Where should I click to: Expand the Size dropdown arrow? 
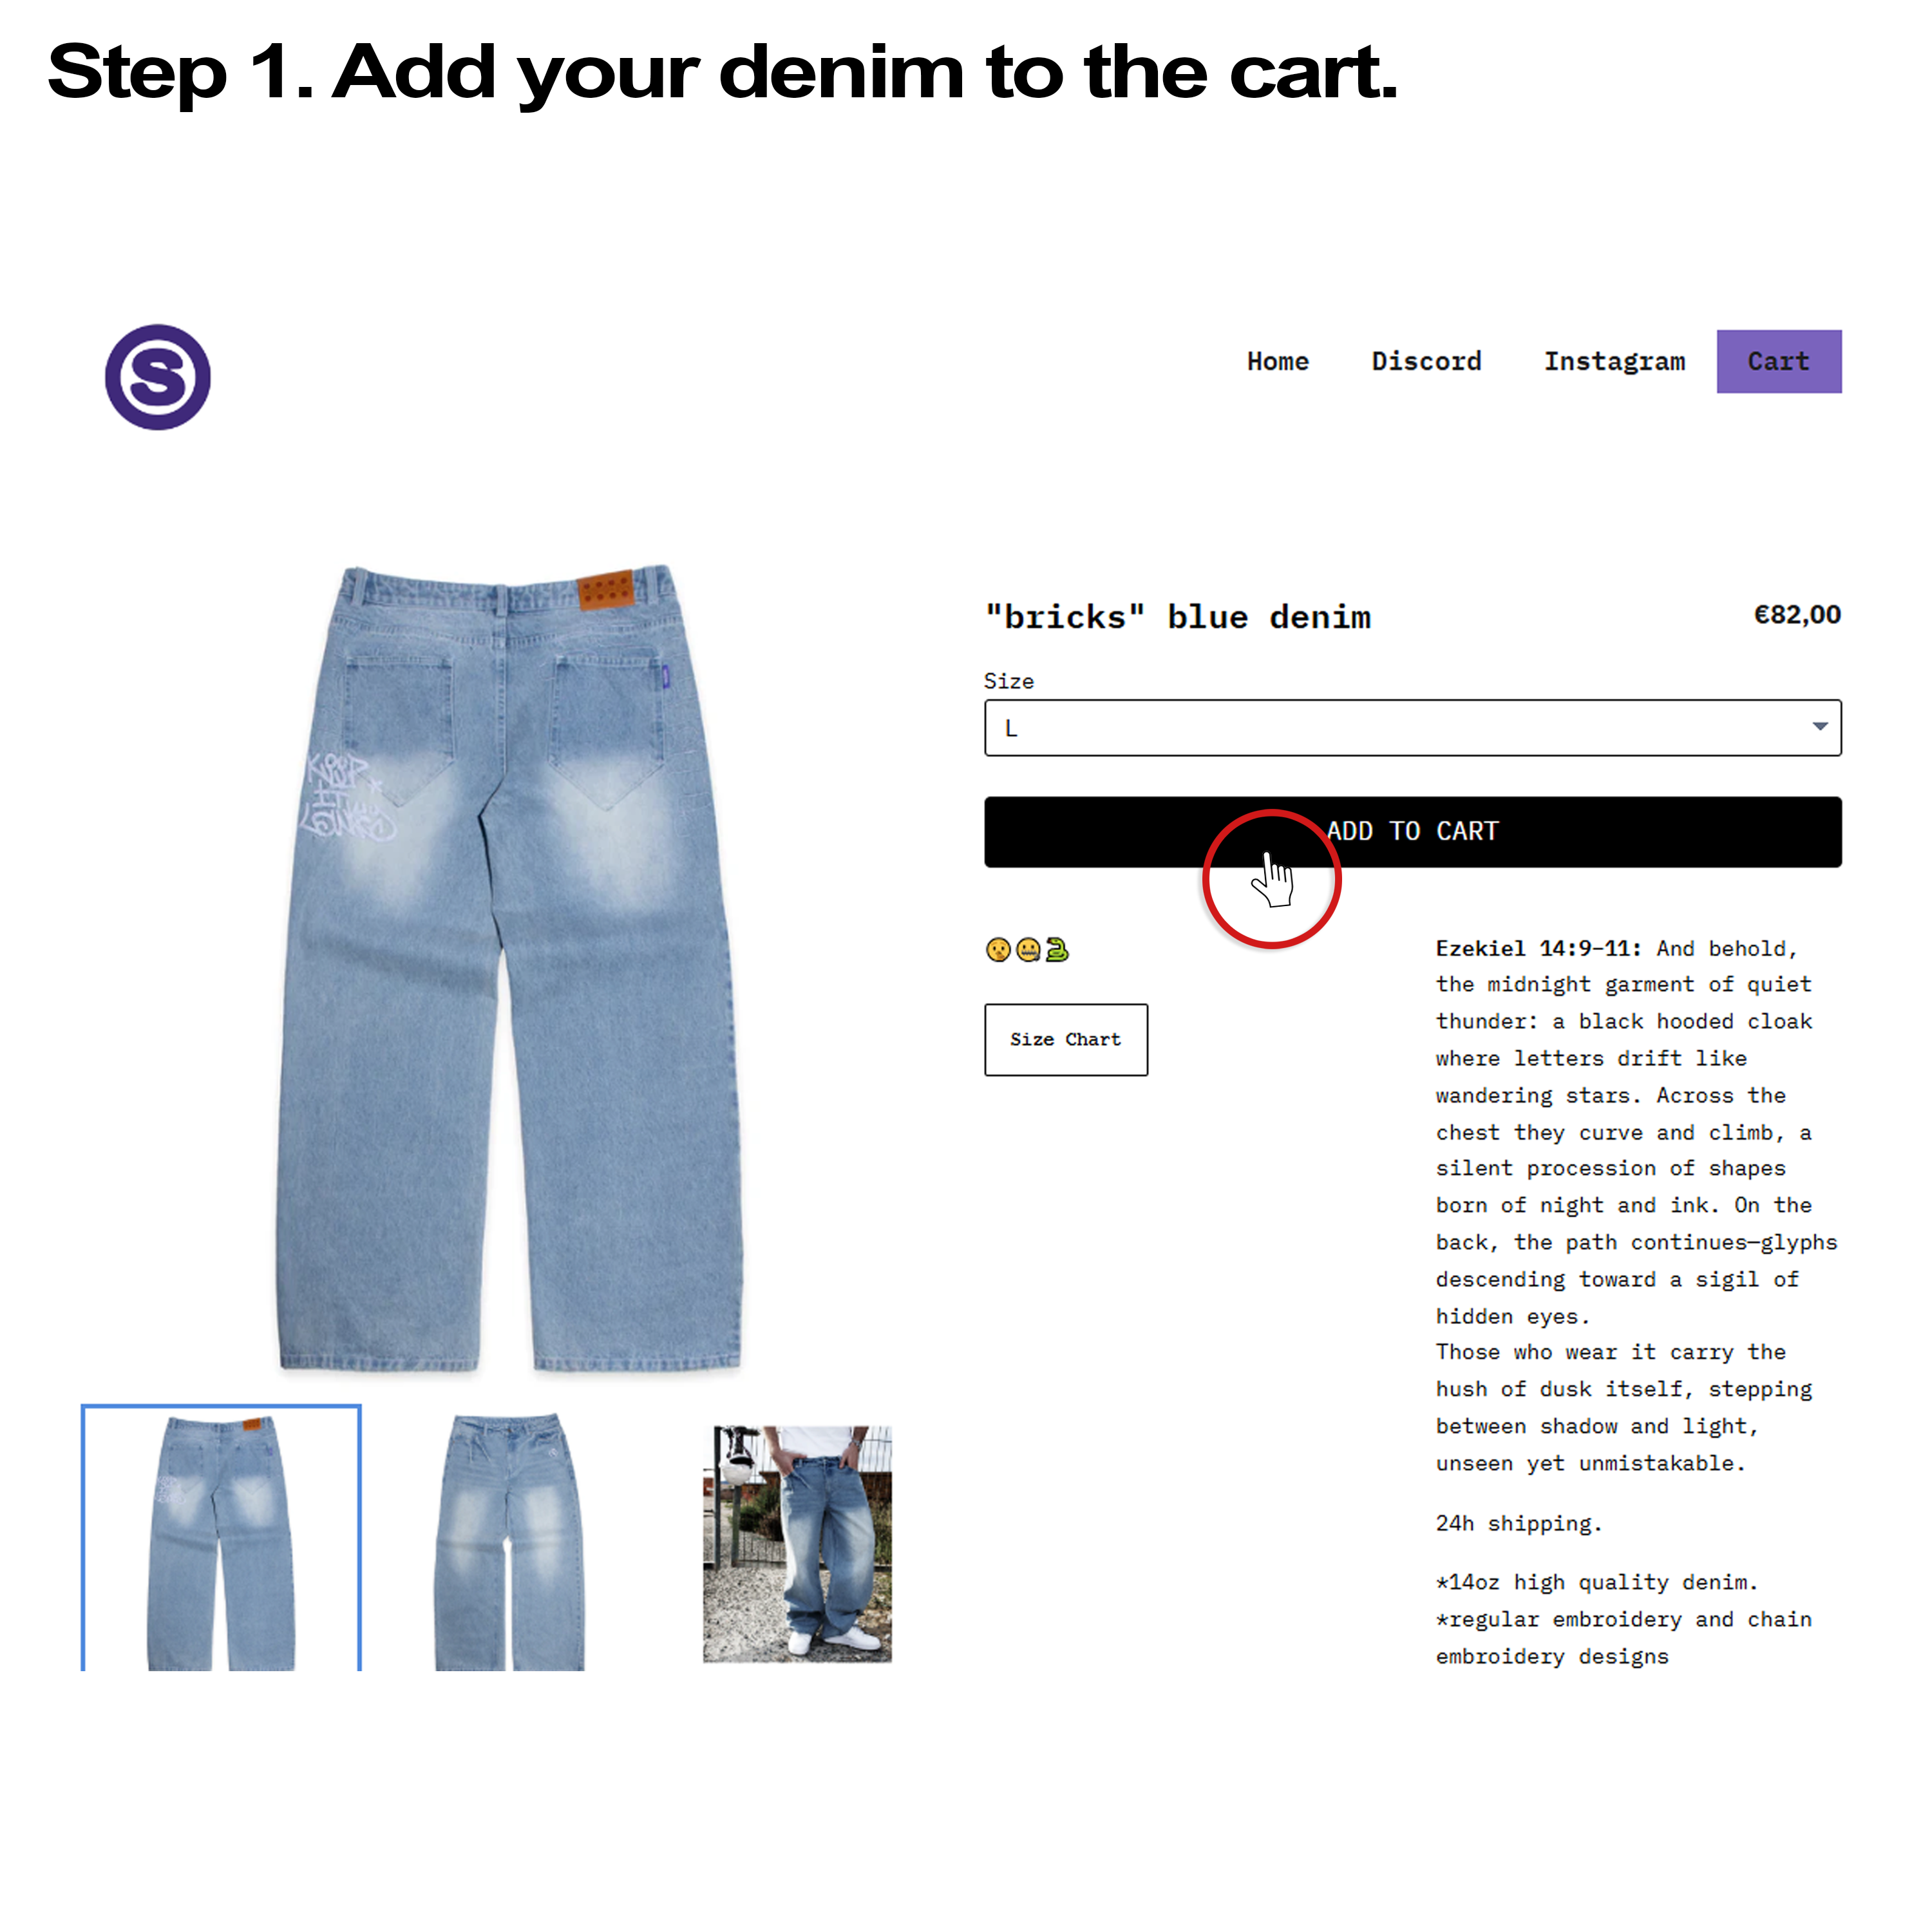[1819, 726]
